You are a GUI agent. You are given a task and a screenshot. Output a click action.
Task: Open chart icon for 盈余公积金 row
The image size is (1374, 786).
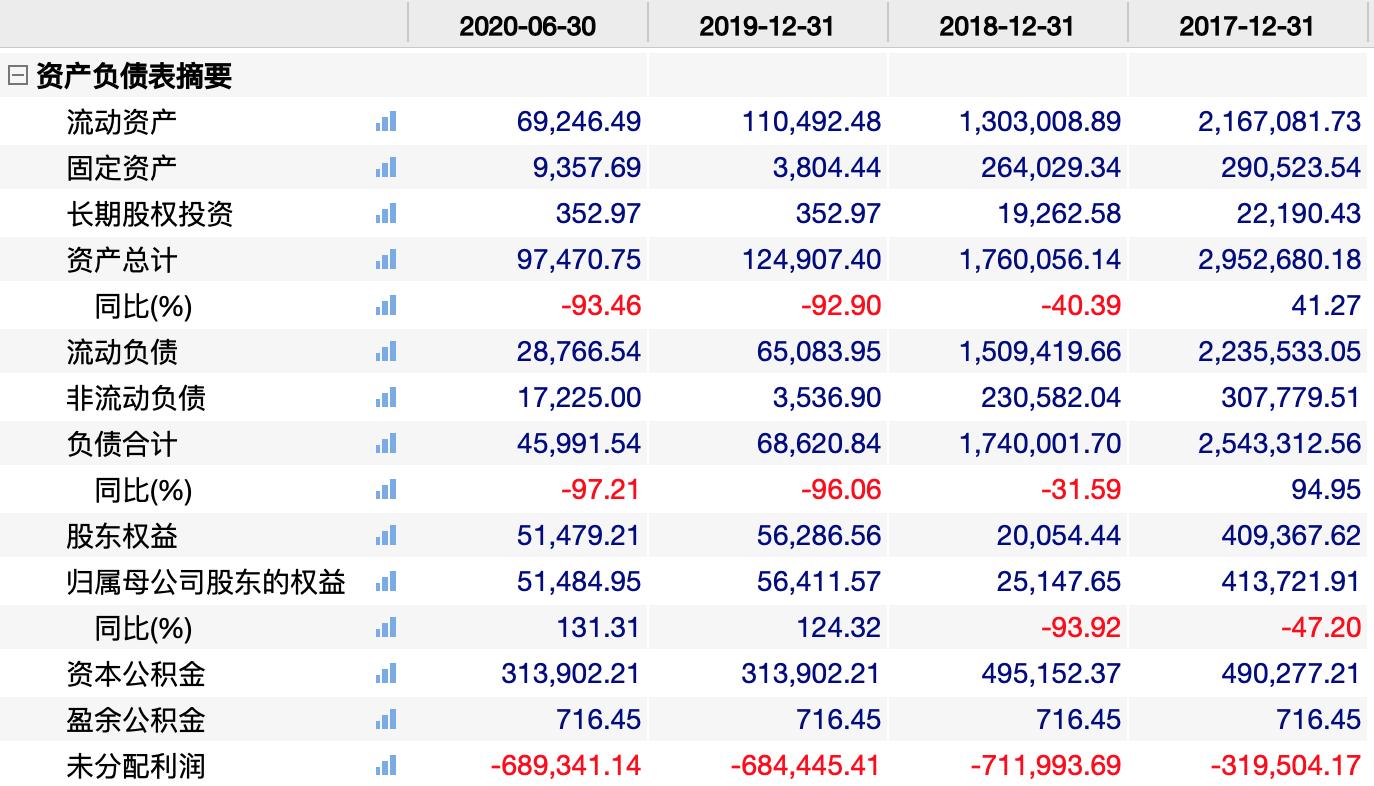tap(386, 720)
